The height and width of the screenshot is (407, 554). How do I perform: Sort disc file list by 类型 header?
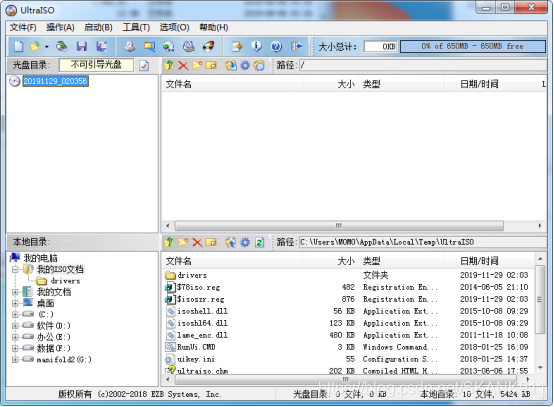pos(401,84)
